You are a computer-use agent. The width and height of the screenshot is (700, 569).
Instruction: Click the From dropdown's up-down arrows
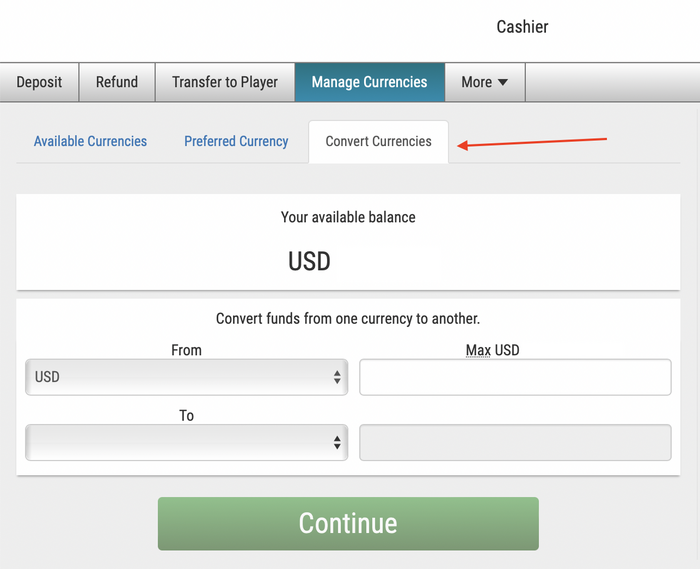click(337, 377)
